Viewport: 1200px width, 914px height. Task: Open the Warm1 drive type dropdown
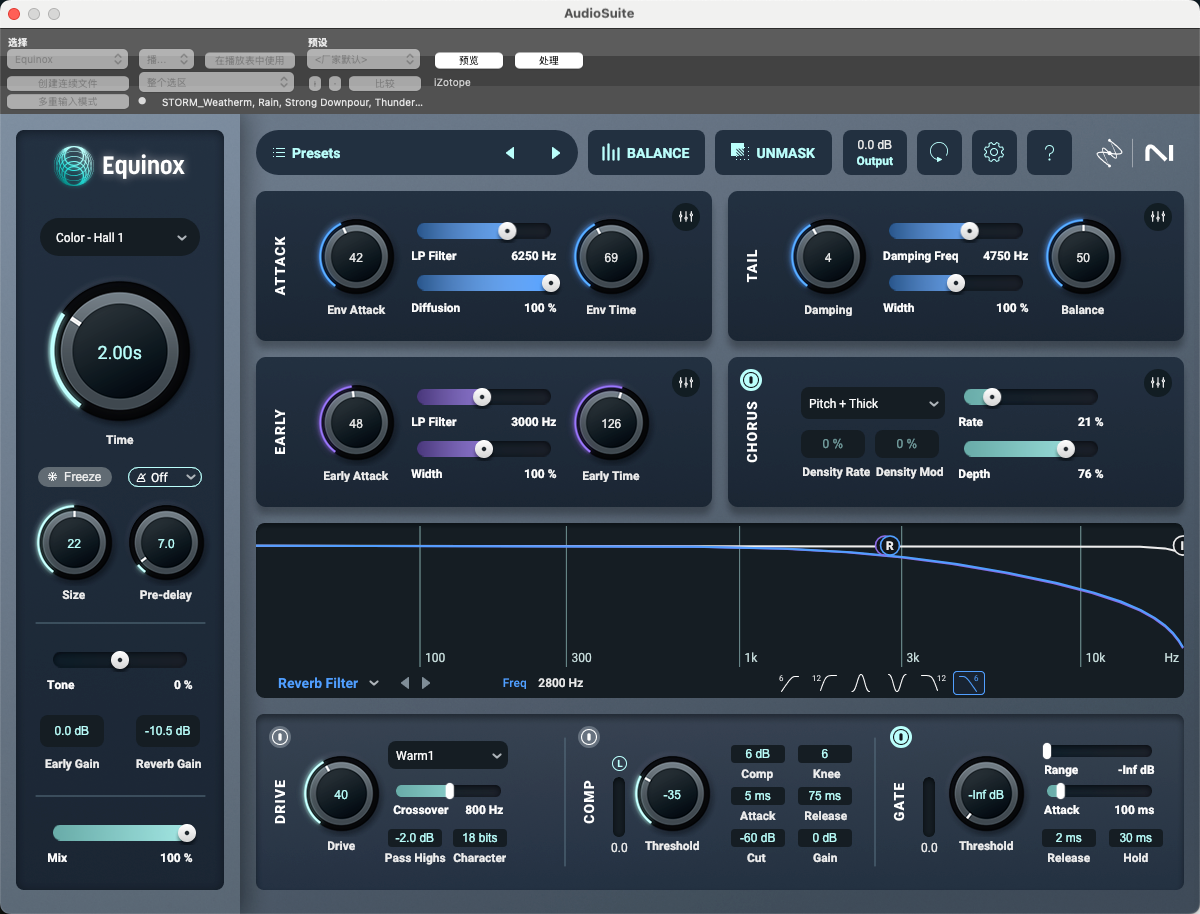(x=447, y=756)
